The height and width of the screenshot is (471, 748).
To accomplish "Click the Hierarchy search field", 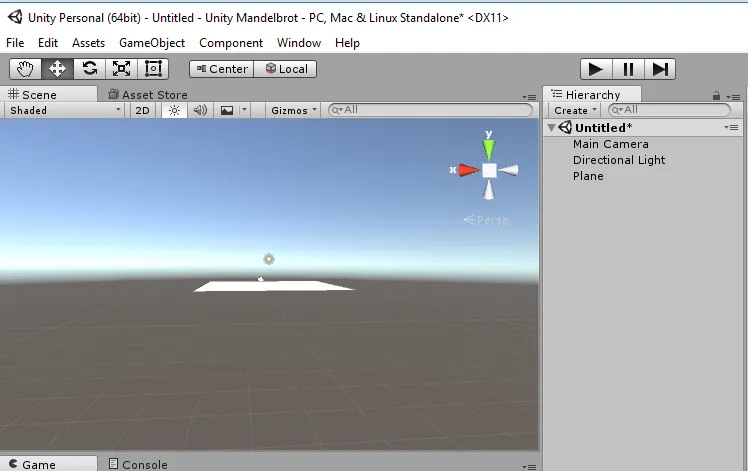I will click(669, 110).
